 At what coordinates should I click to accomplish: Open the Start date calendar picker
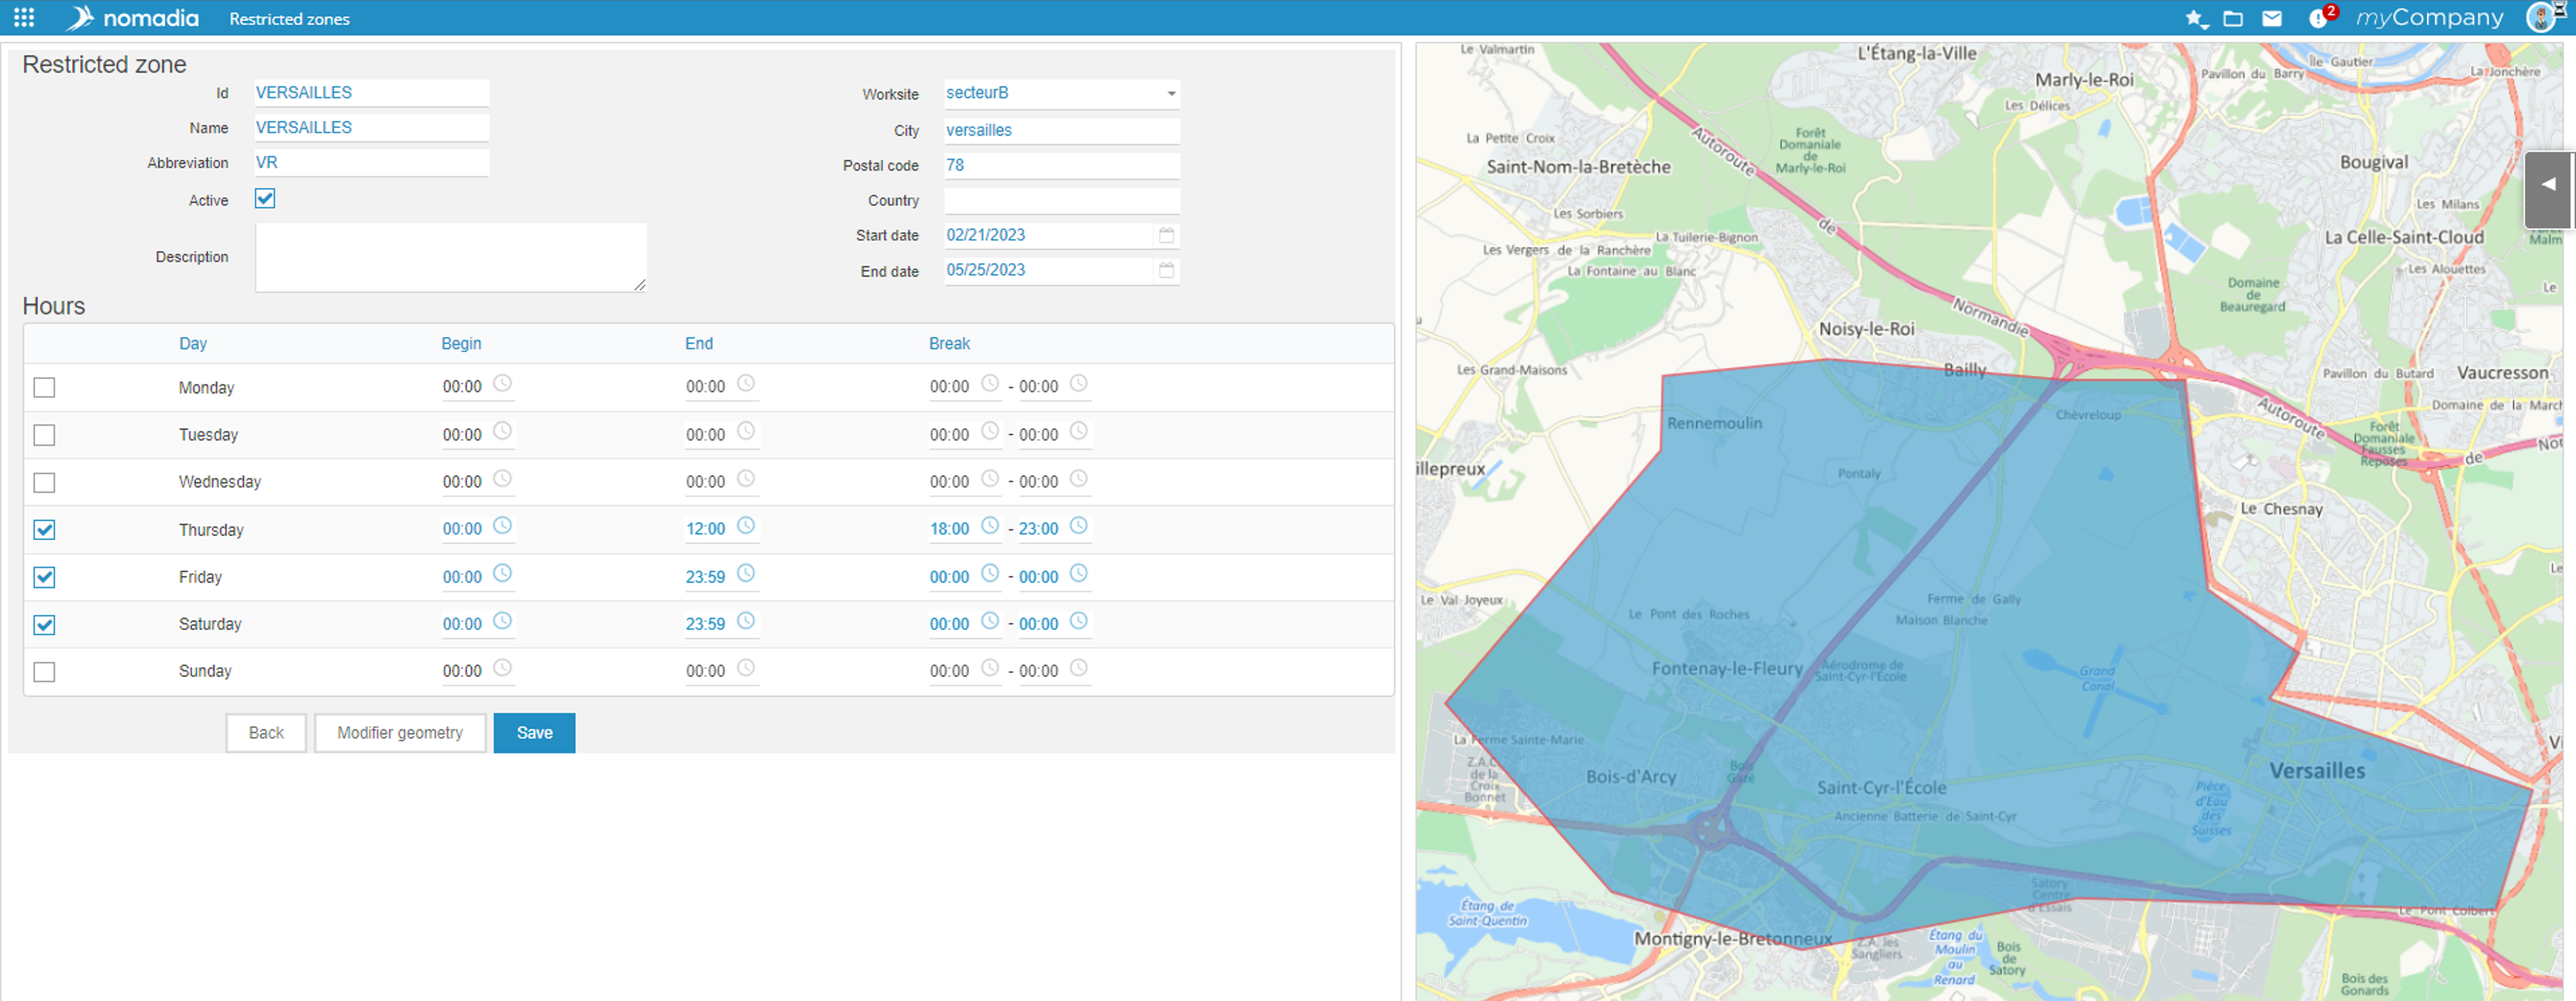pyautogui.click(x=1166, y=235)
